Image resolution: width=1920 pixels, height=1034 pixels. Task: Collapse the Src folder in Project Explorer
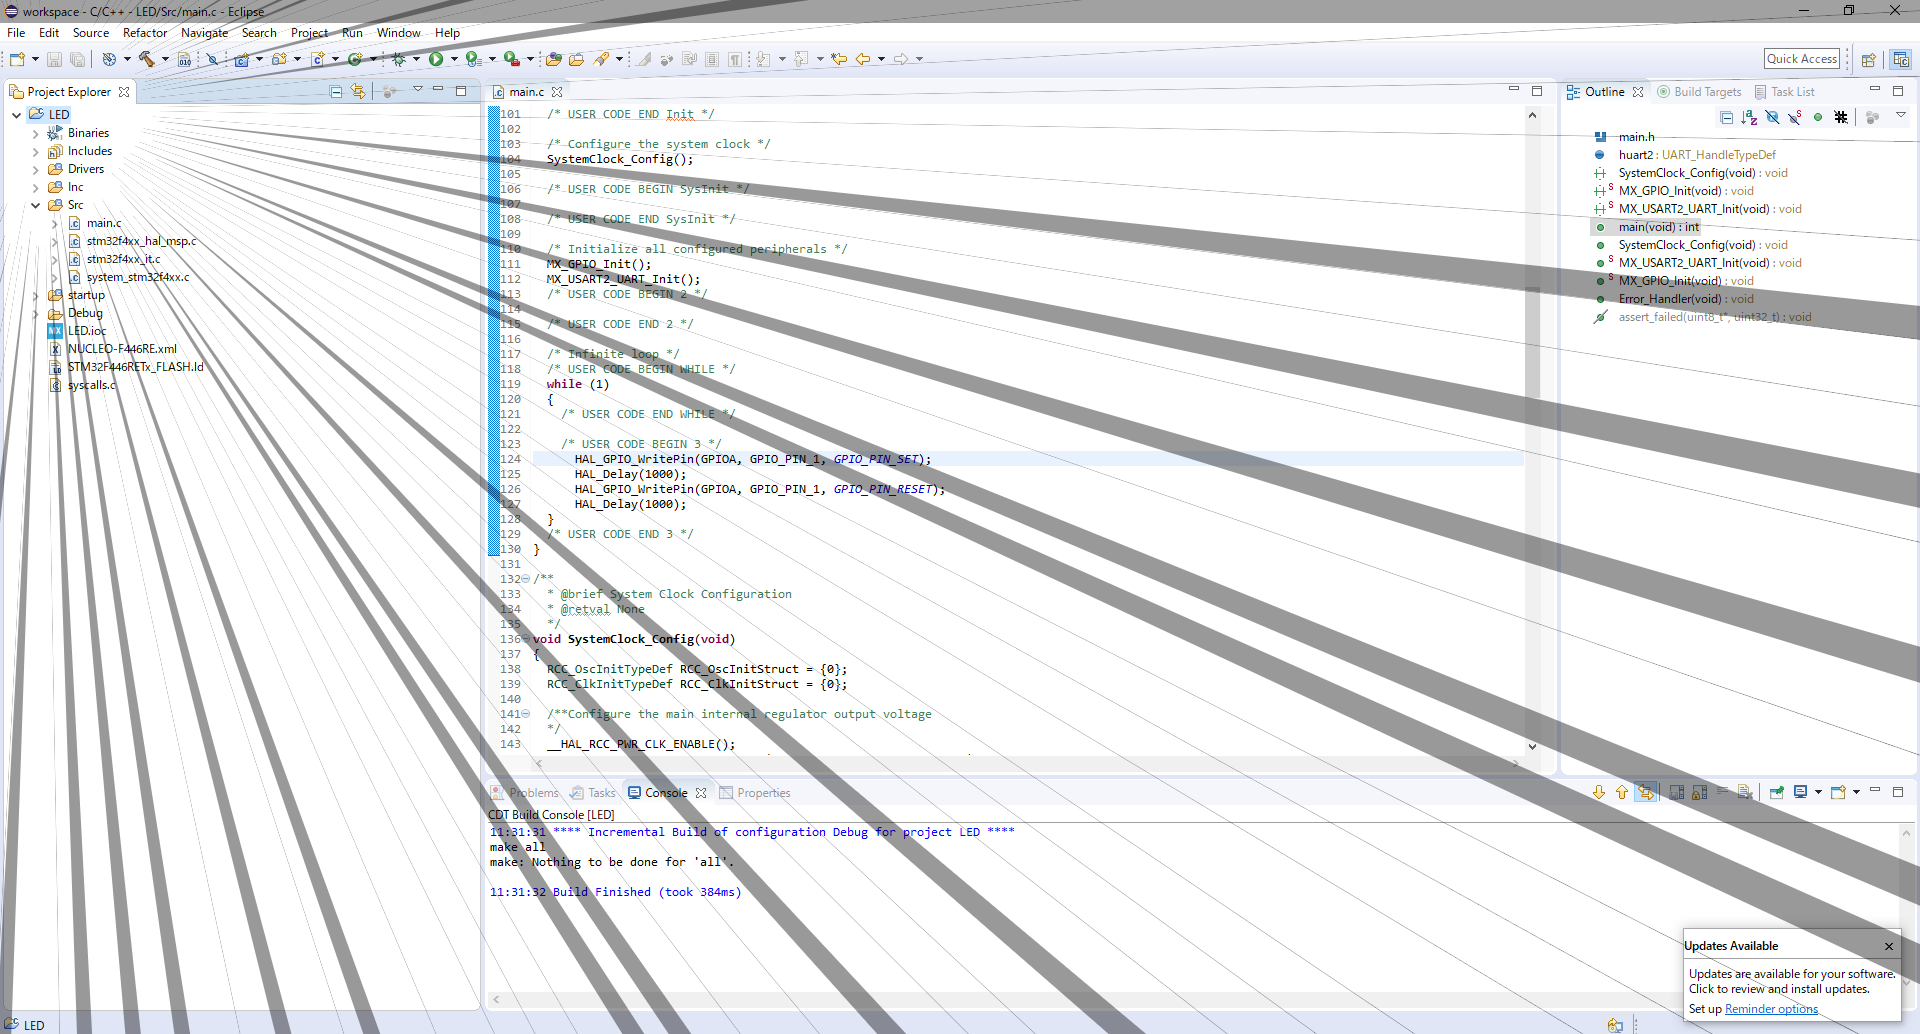coord(36,205)
